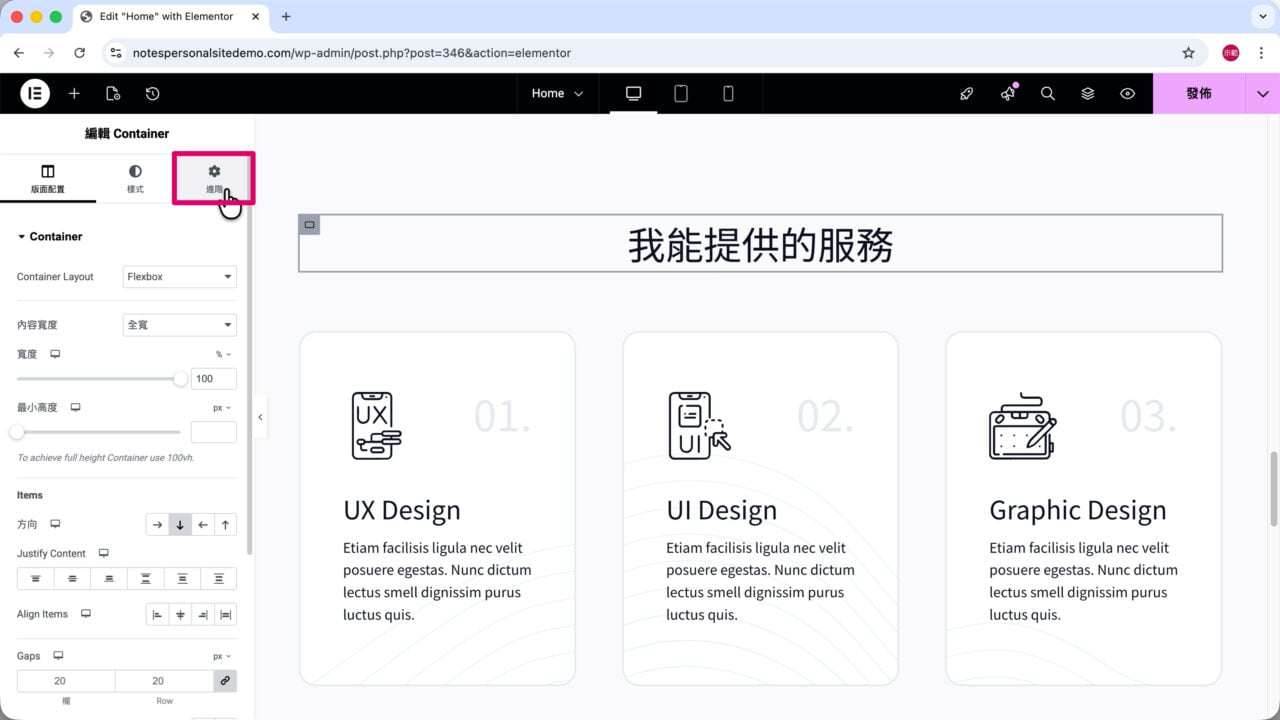Open the Structure layers icon
This screenshot has width=1280, height=720.
1088,93
